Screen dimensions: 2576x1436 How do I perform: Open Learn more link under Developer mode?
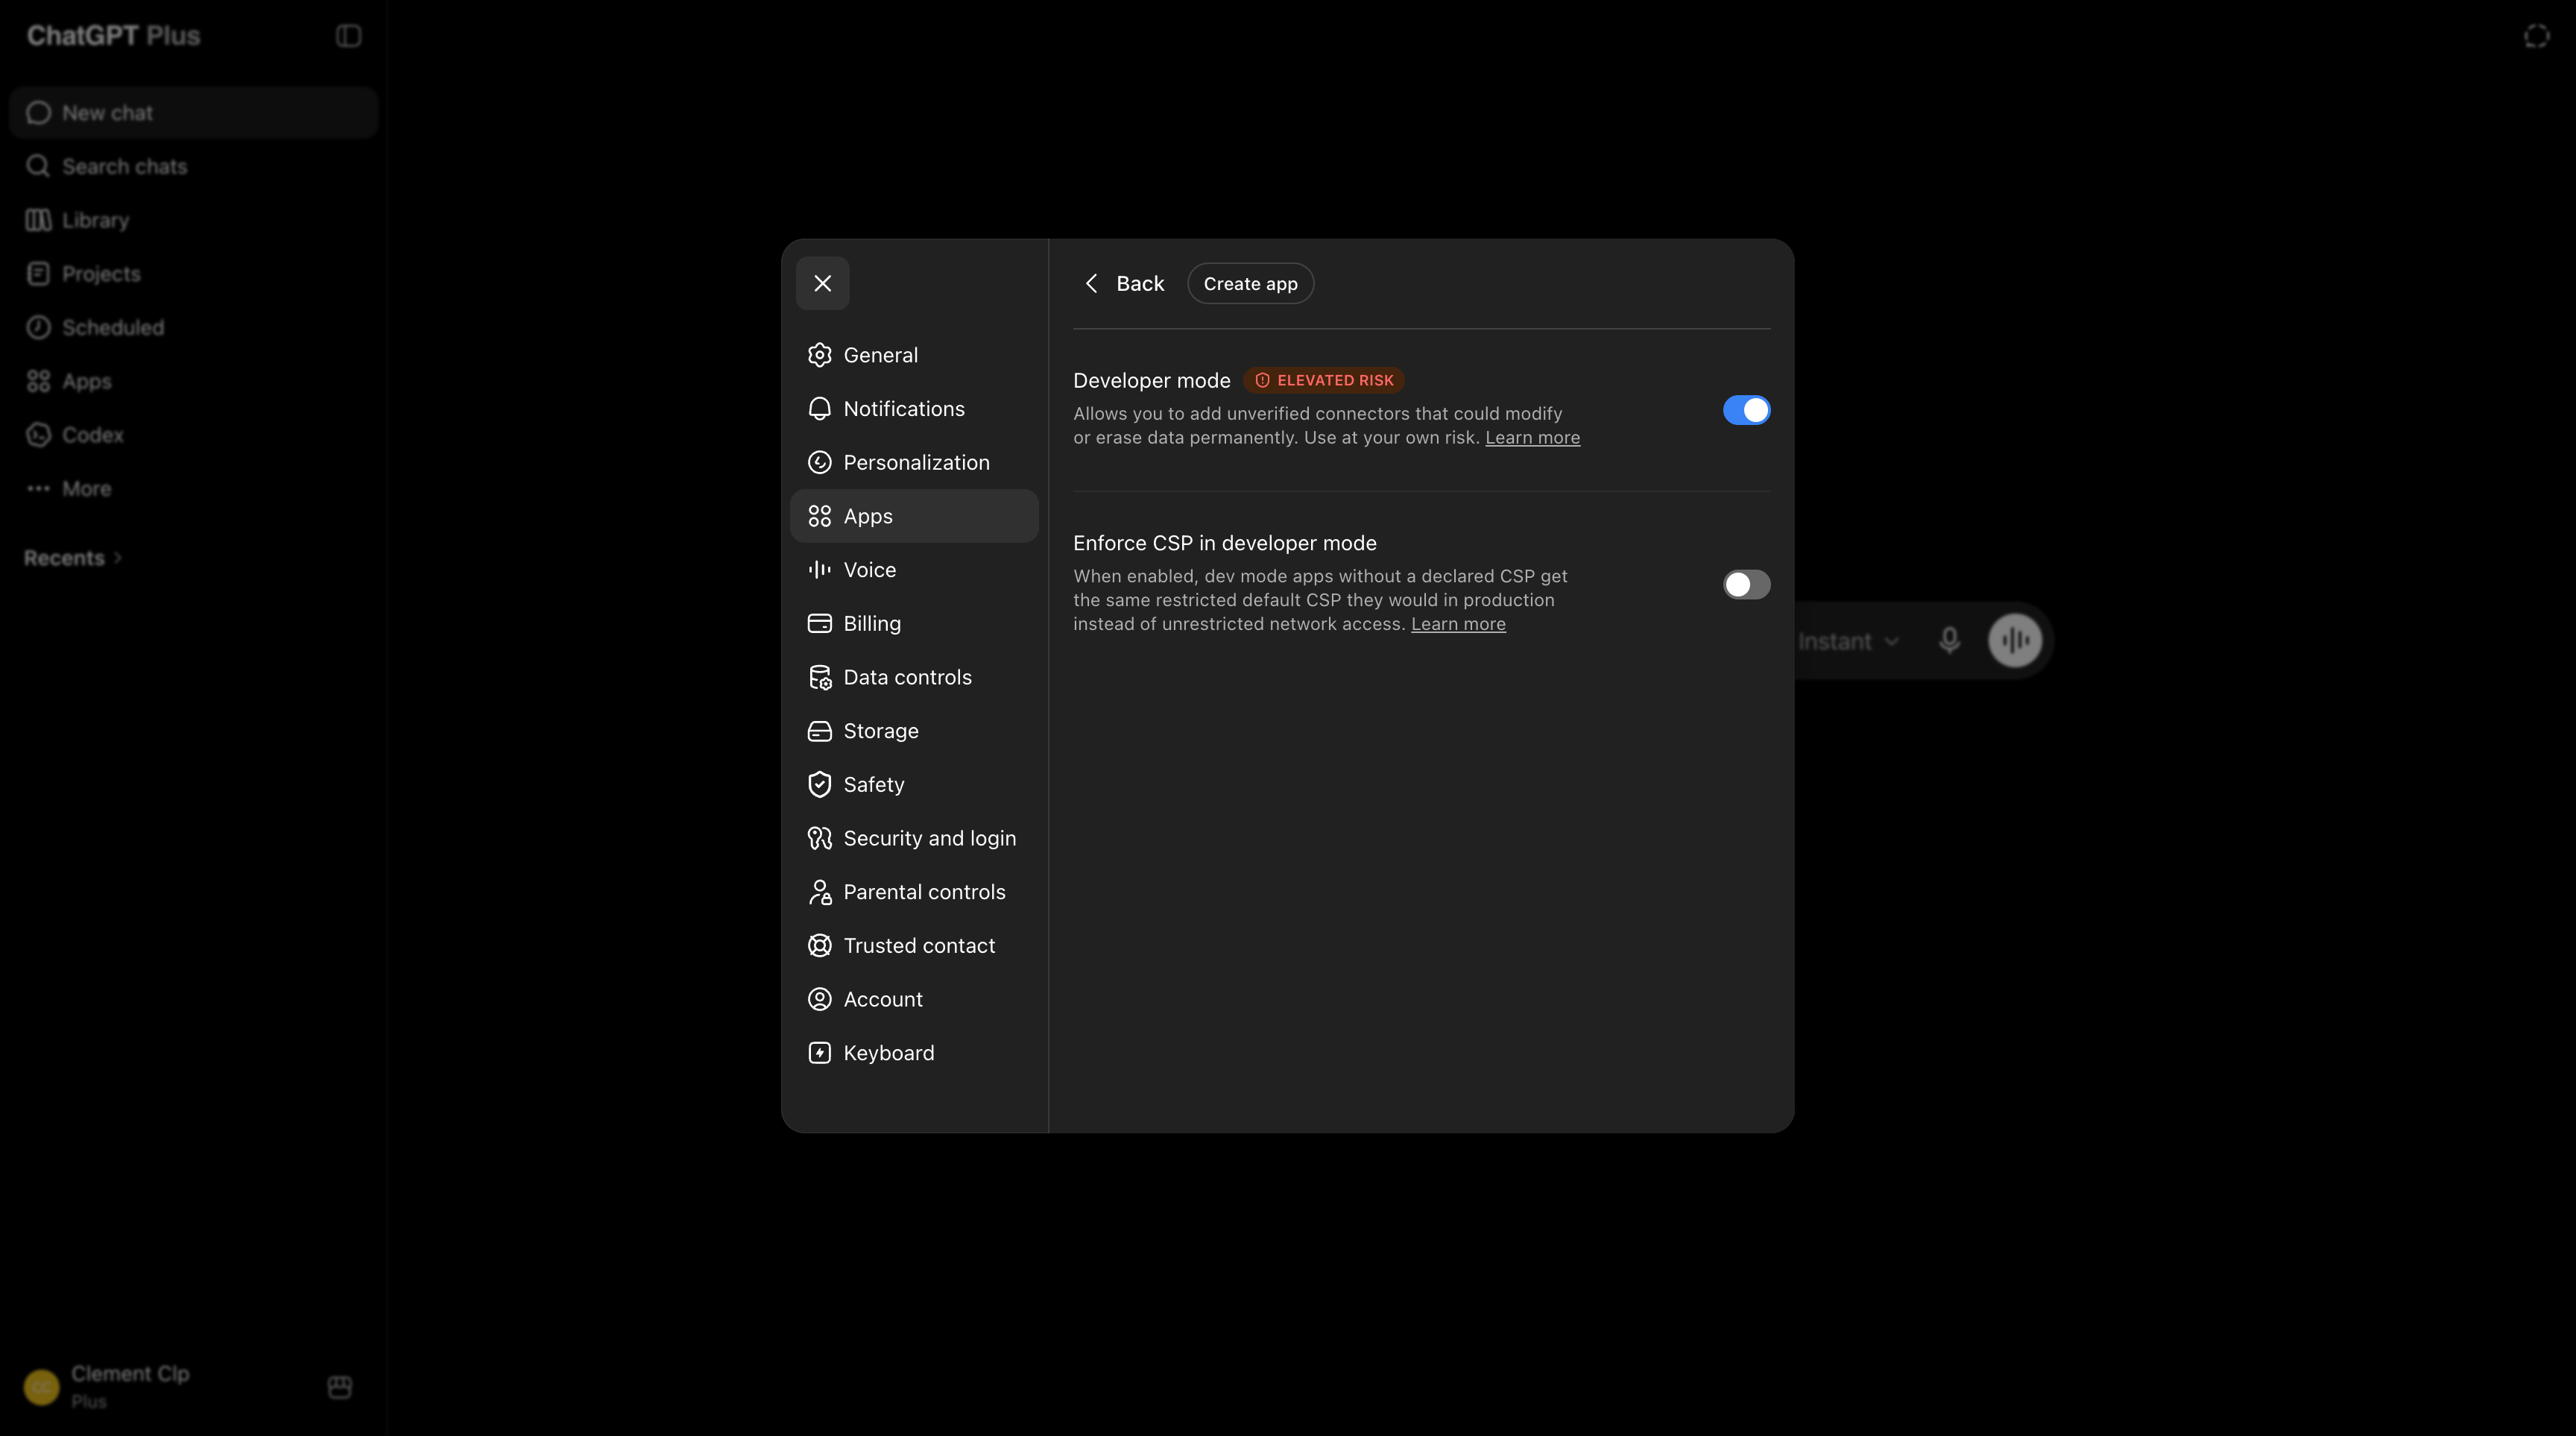point(1532,438)
